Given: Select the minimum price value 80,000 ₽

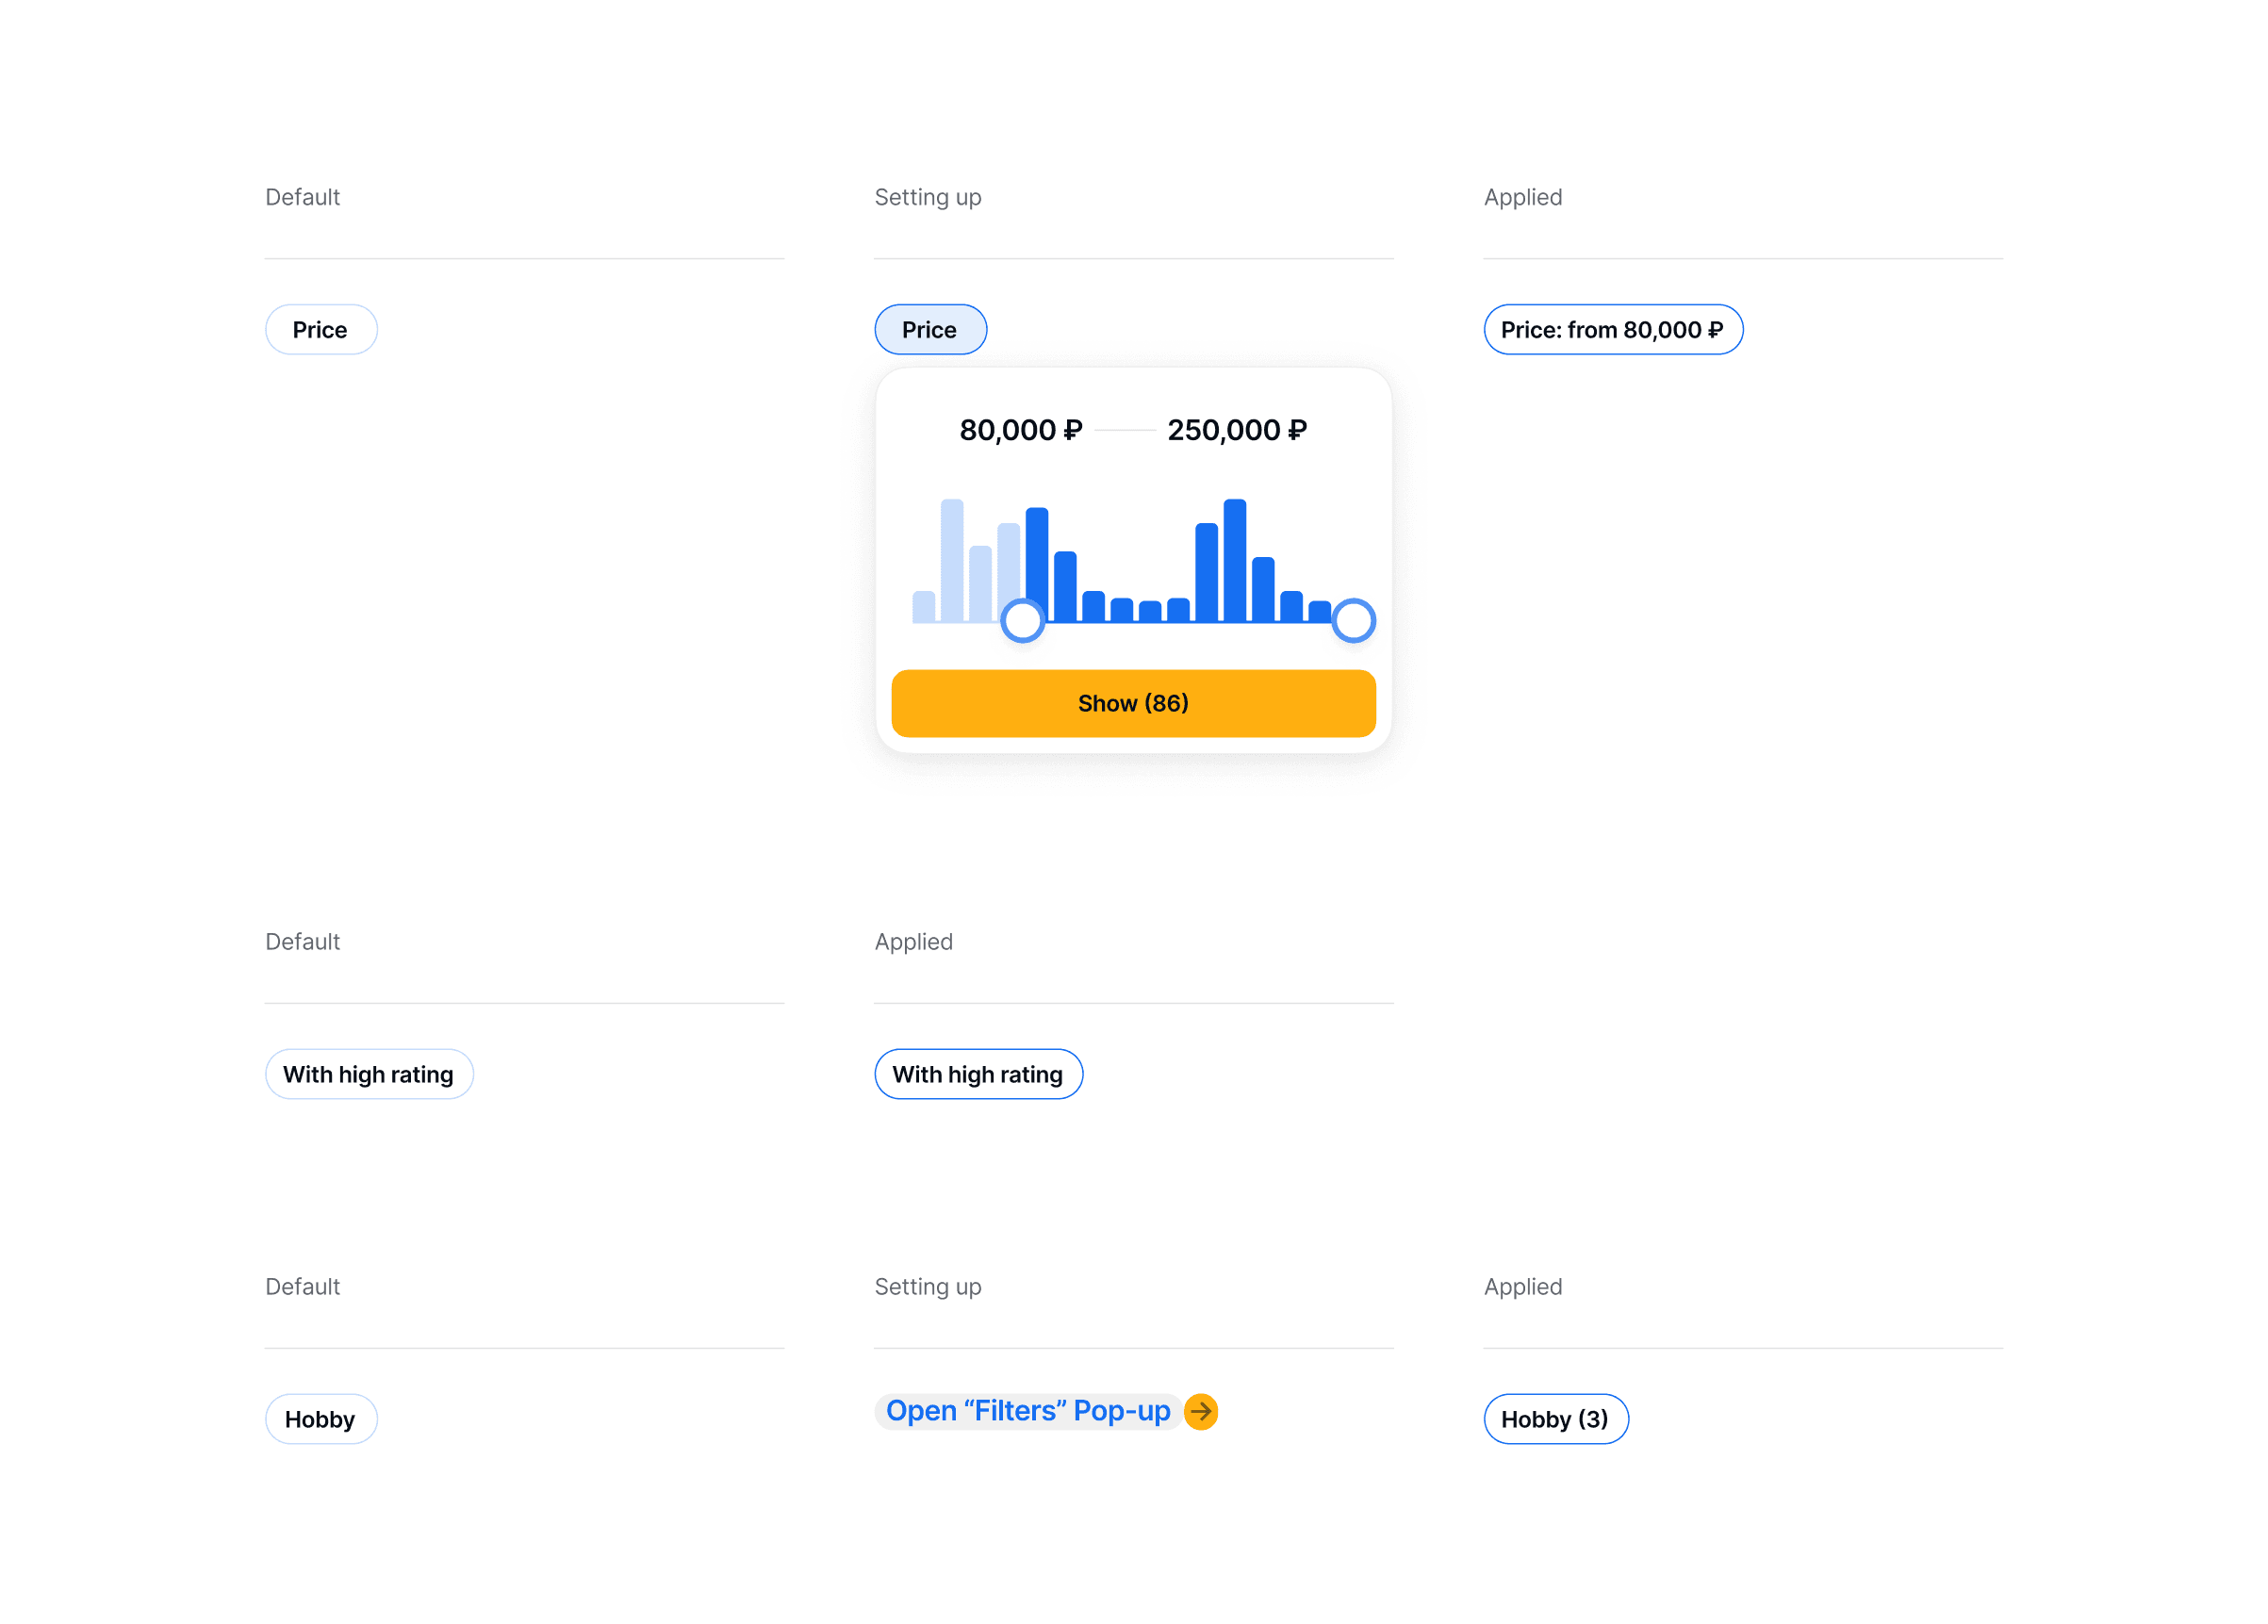Looking at the screenshot, I should tap(1020, 430).
